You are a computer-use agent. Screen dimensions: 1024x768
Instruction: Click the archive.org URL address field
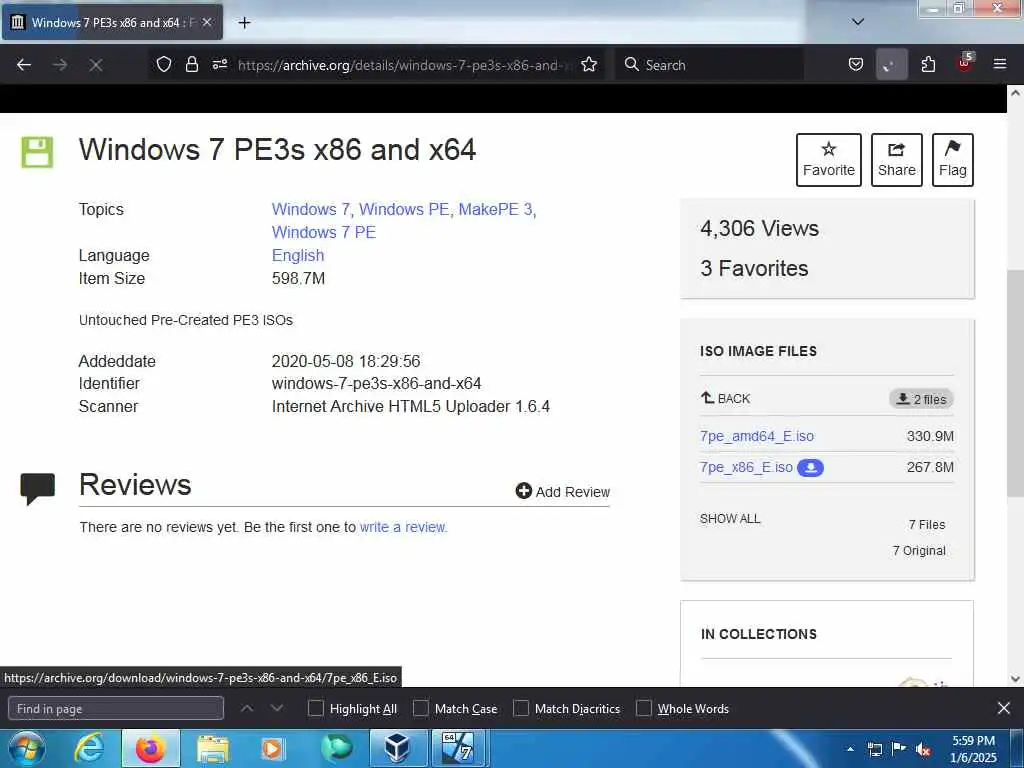click(x=405, y=65)
